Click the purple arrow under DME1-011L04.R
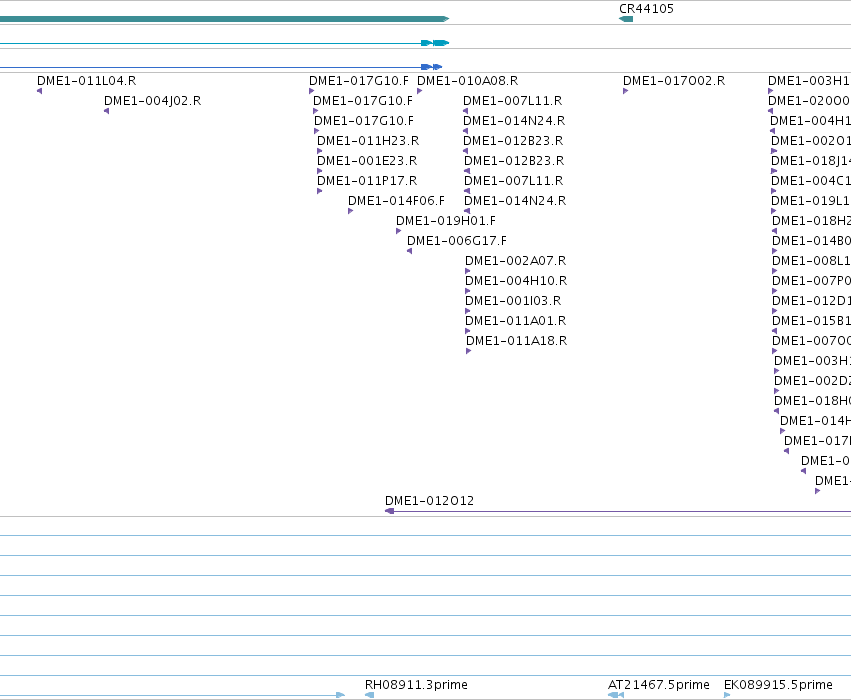This screenshot has width=851, height=700. click(40, 91)
